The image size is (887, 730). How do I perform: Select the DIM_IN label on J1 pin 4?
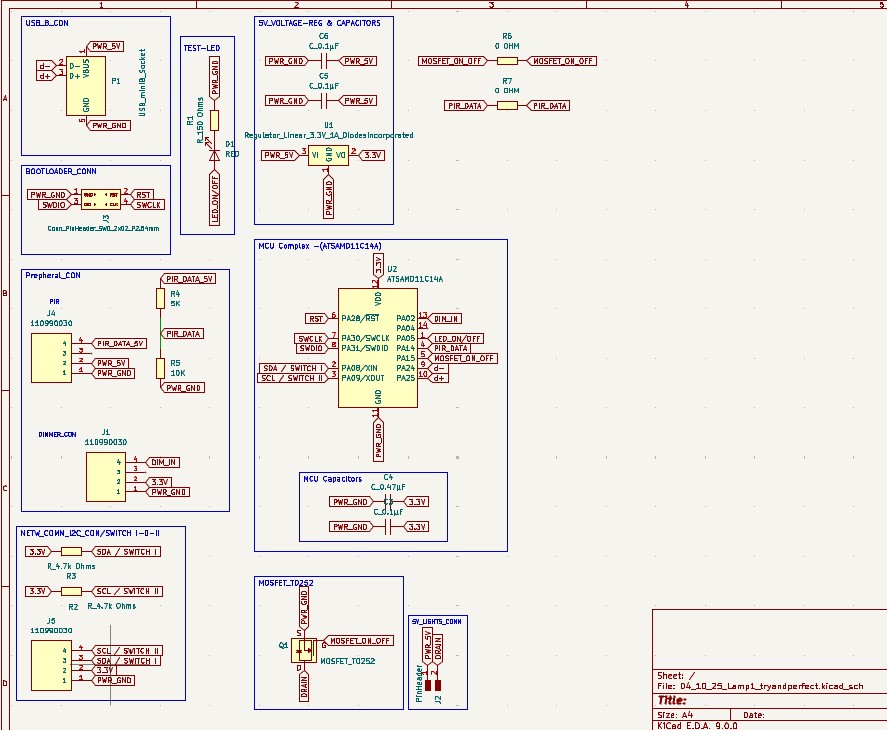click(163, 462)
